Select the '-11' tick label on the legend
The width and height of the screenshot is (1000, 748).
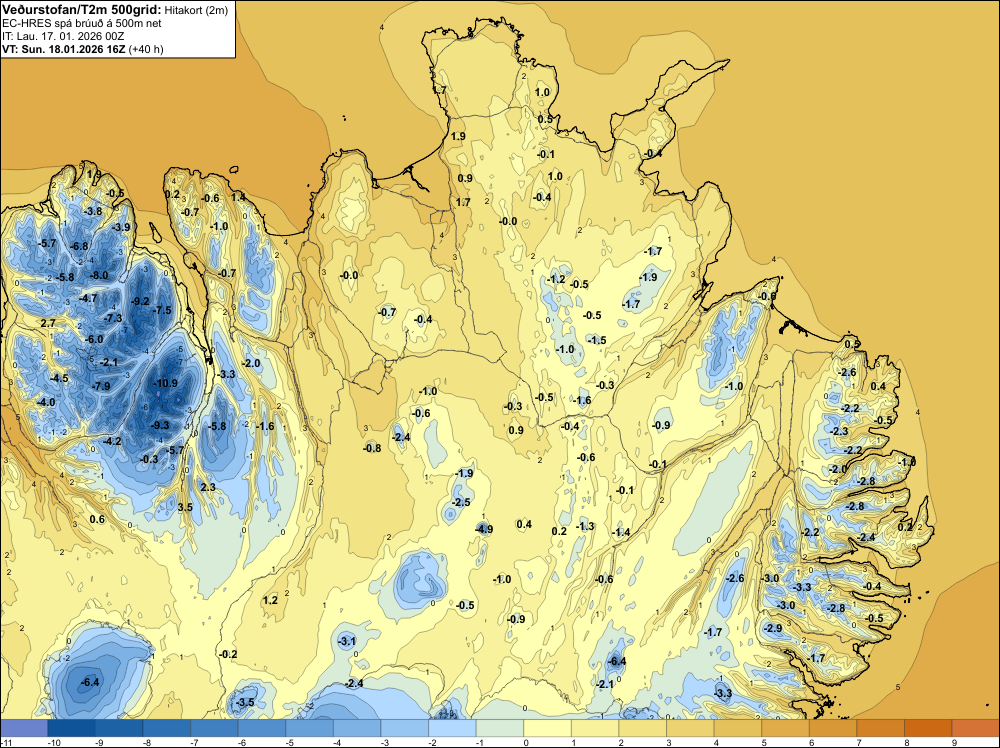tap(7, 742)
